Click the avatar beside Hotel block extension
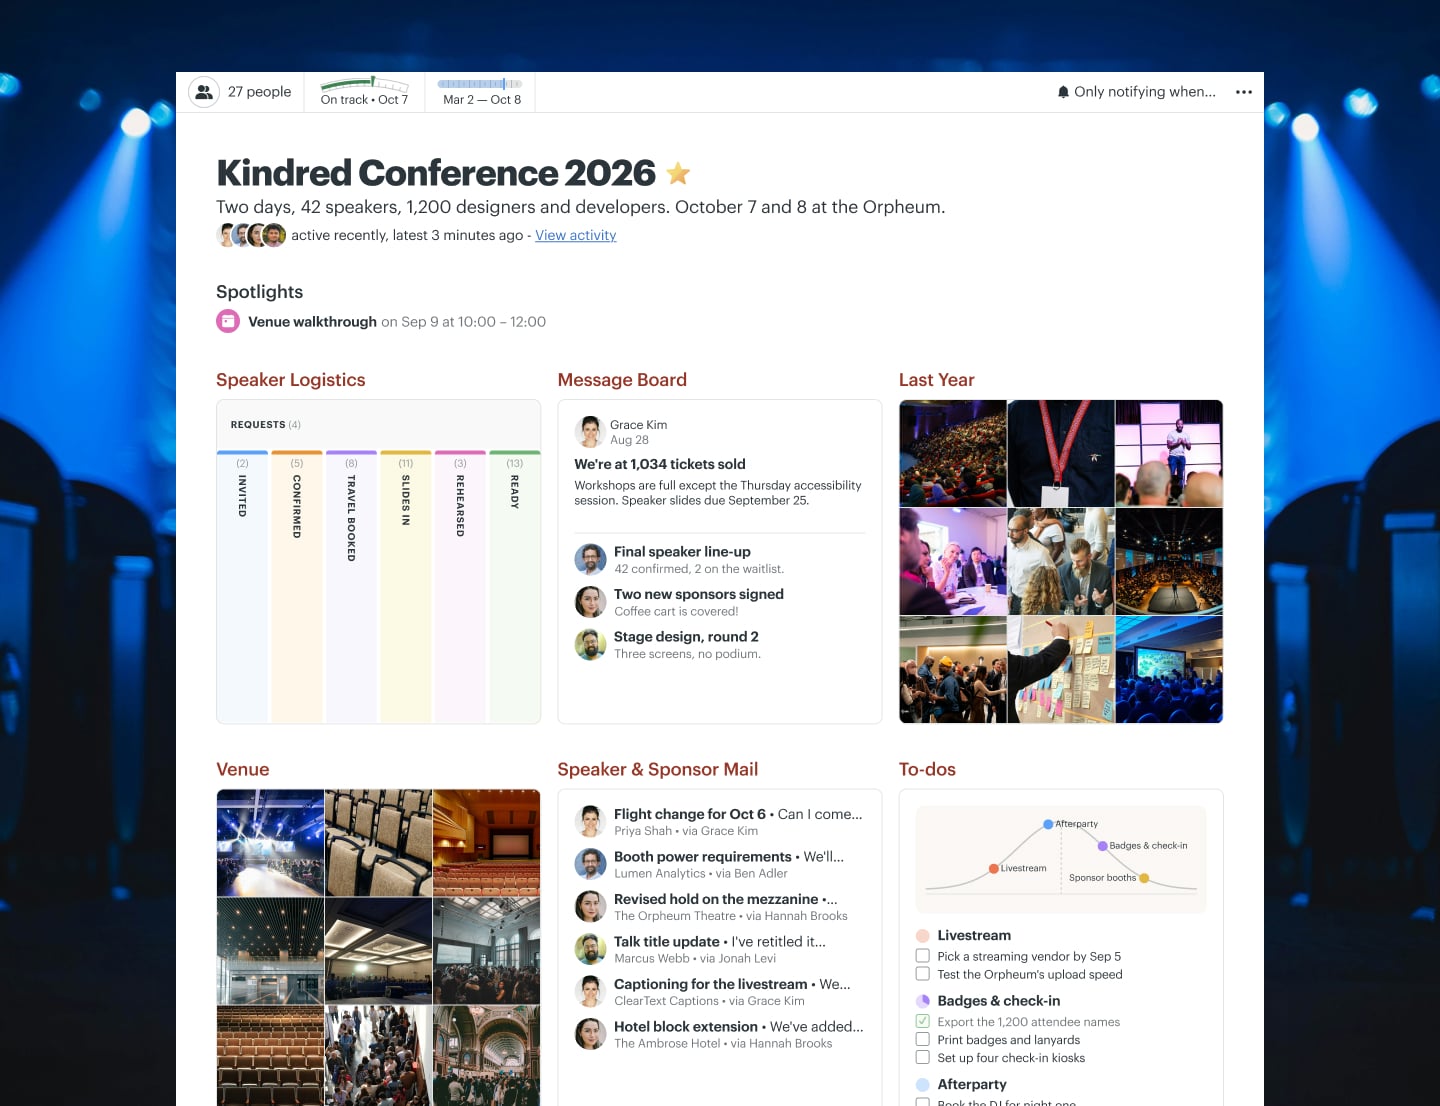 pyautogui.click(x=590, y=1034)
